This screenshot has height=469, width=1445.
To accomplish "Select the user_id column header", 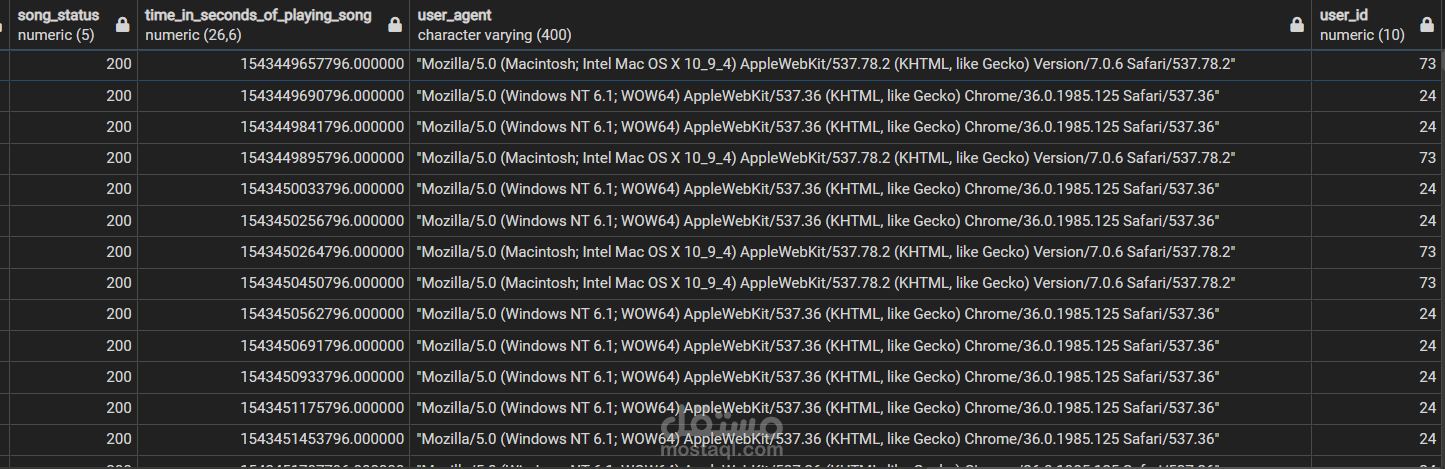I will [1362, 25].
